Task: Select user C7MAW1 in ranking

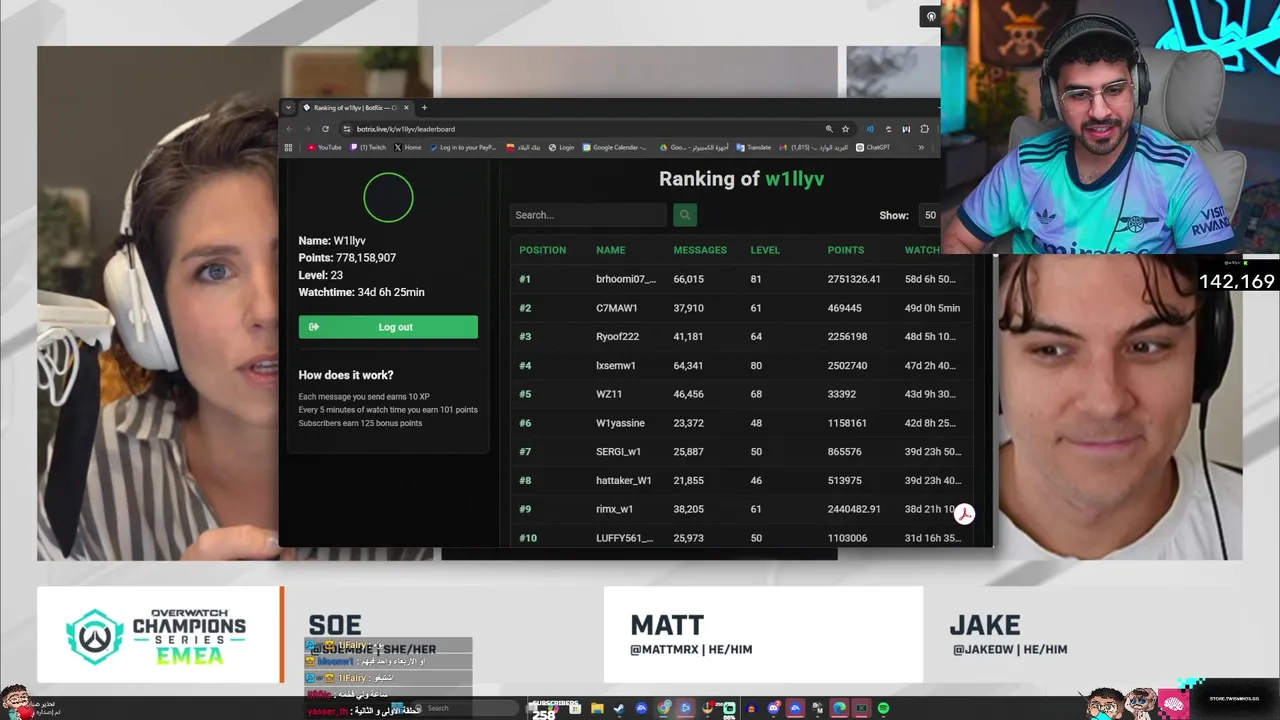Action: [x=617, y=308]
